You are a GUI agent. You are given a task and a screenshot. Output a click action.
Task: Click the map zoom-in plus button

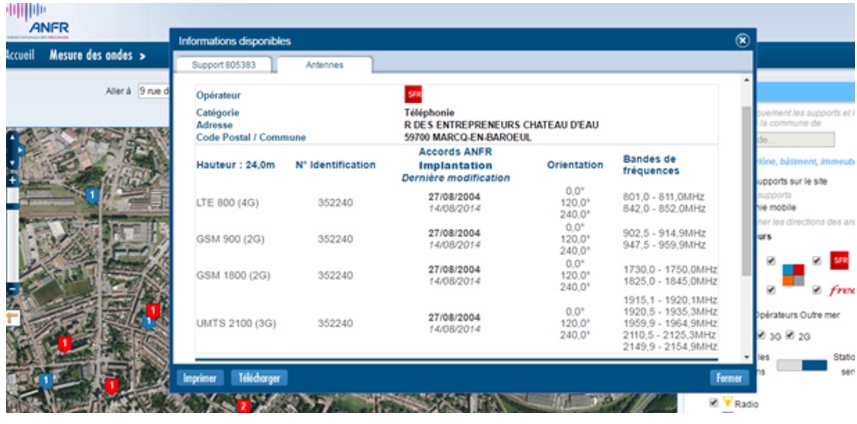pyautogui.click(x=12, y=180)
